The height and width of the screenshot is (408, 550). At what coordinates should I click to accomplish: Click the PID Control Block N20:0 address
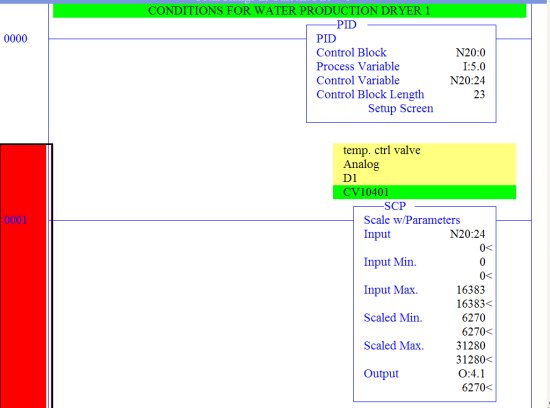(x=470, y=53)
